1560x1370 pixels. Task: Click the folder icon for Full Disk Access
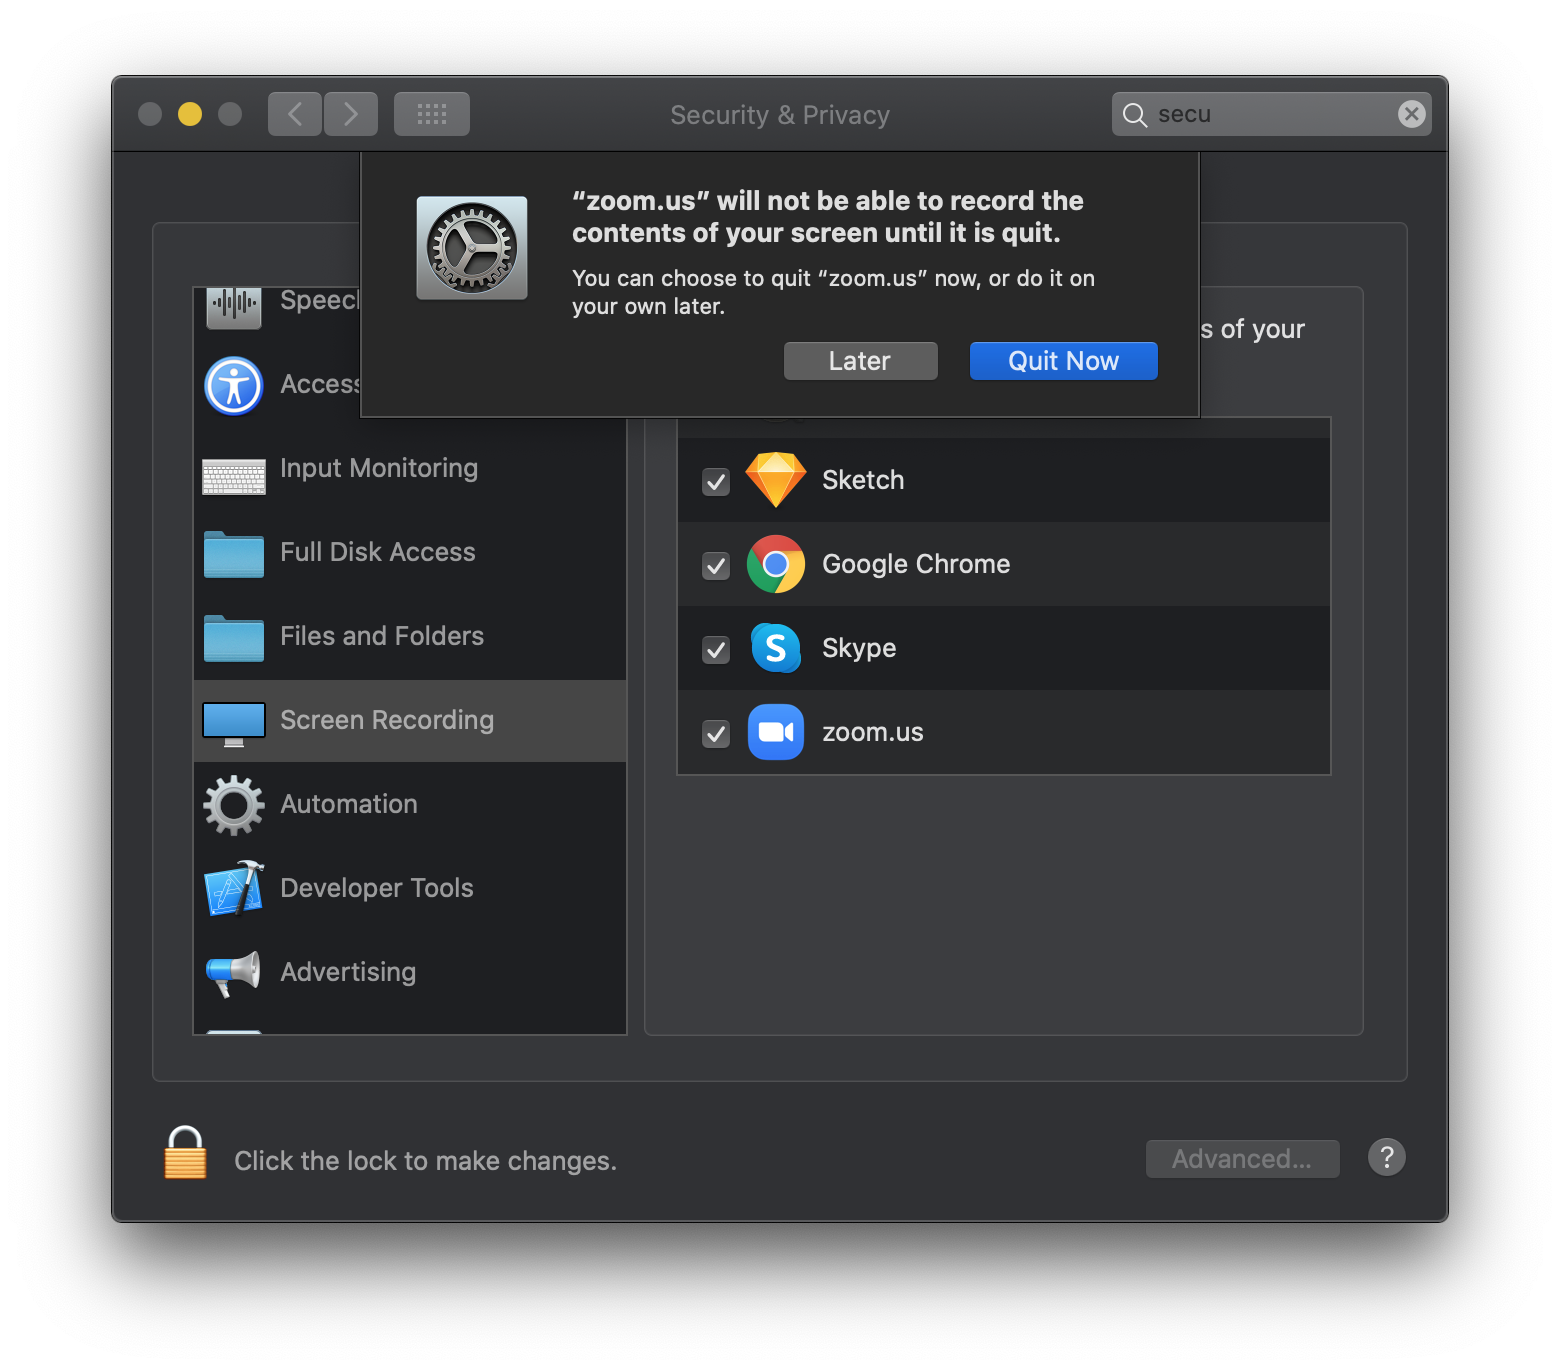pos(234,554)
